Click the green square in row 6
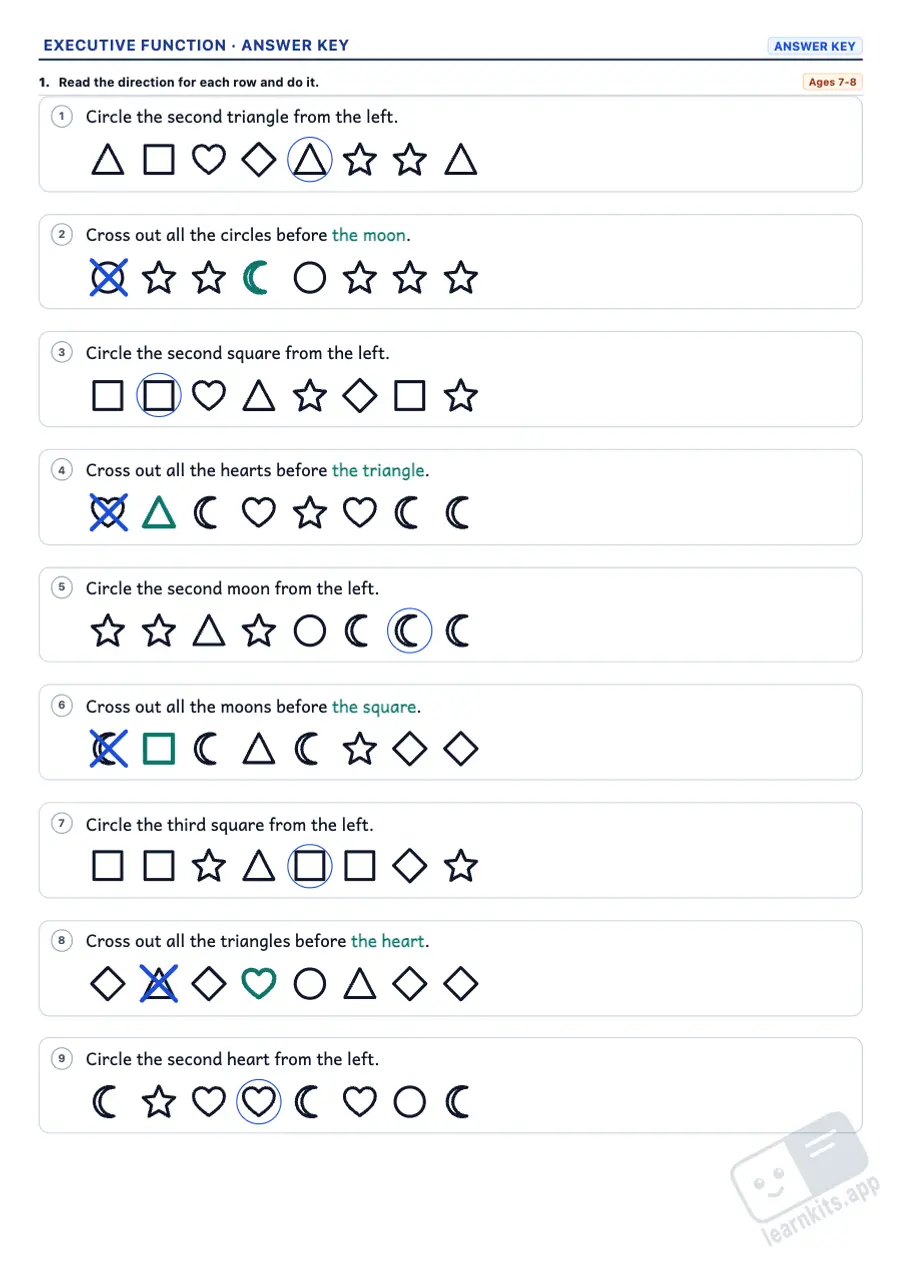 [159, 749]
